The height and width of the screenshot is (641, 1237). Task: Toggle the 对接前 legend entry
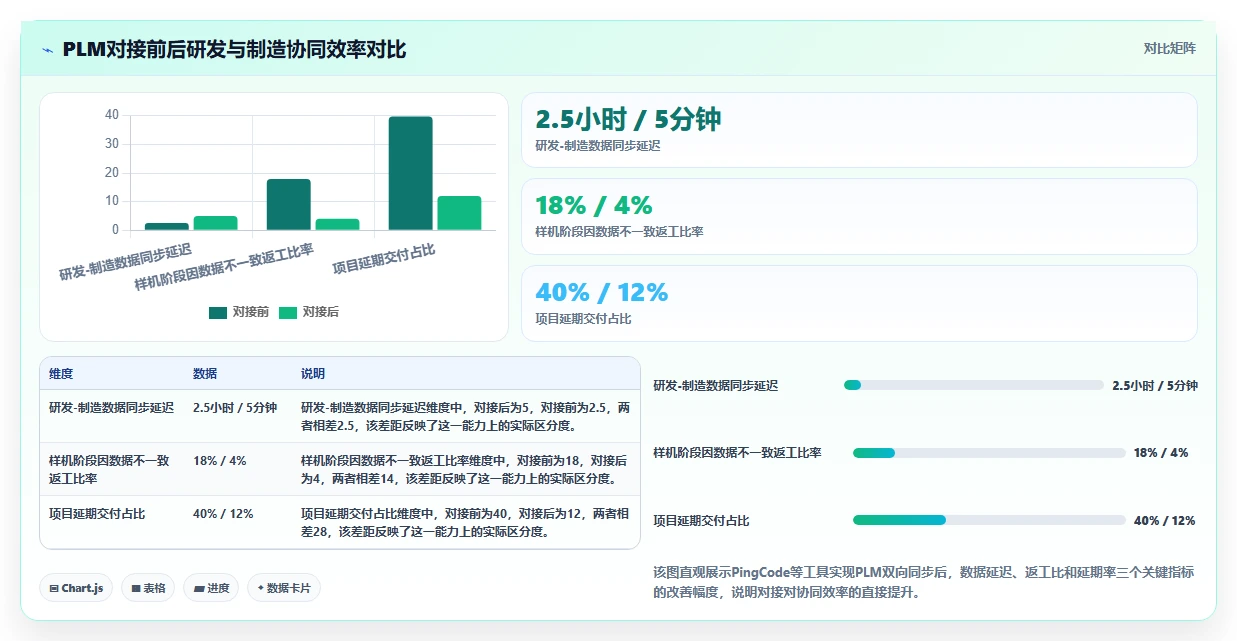(x=239, y=312)
